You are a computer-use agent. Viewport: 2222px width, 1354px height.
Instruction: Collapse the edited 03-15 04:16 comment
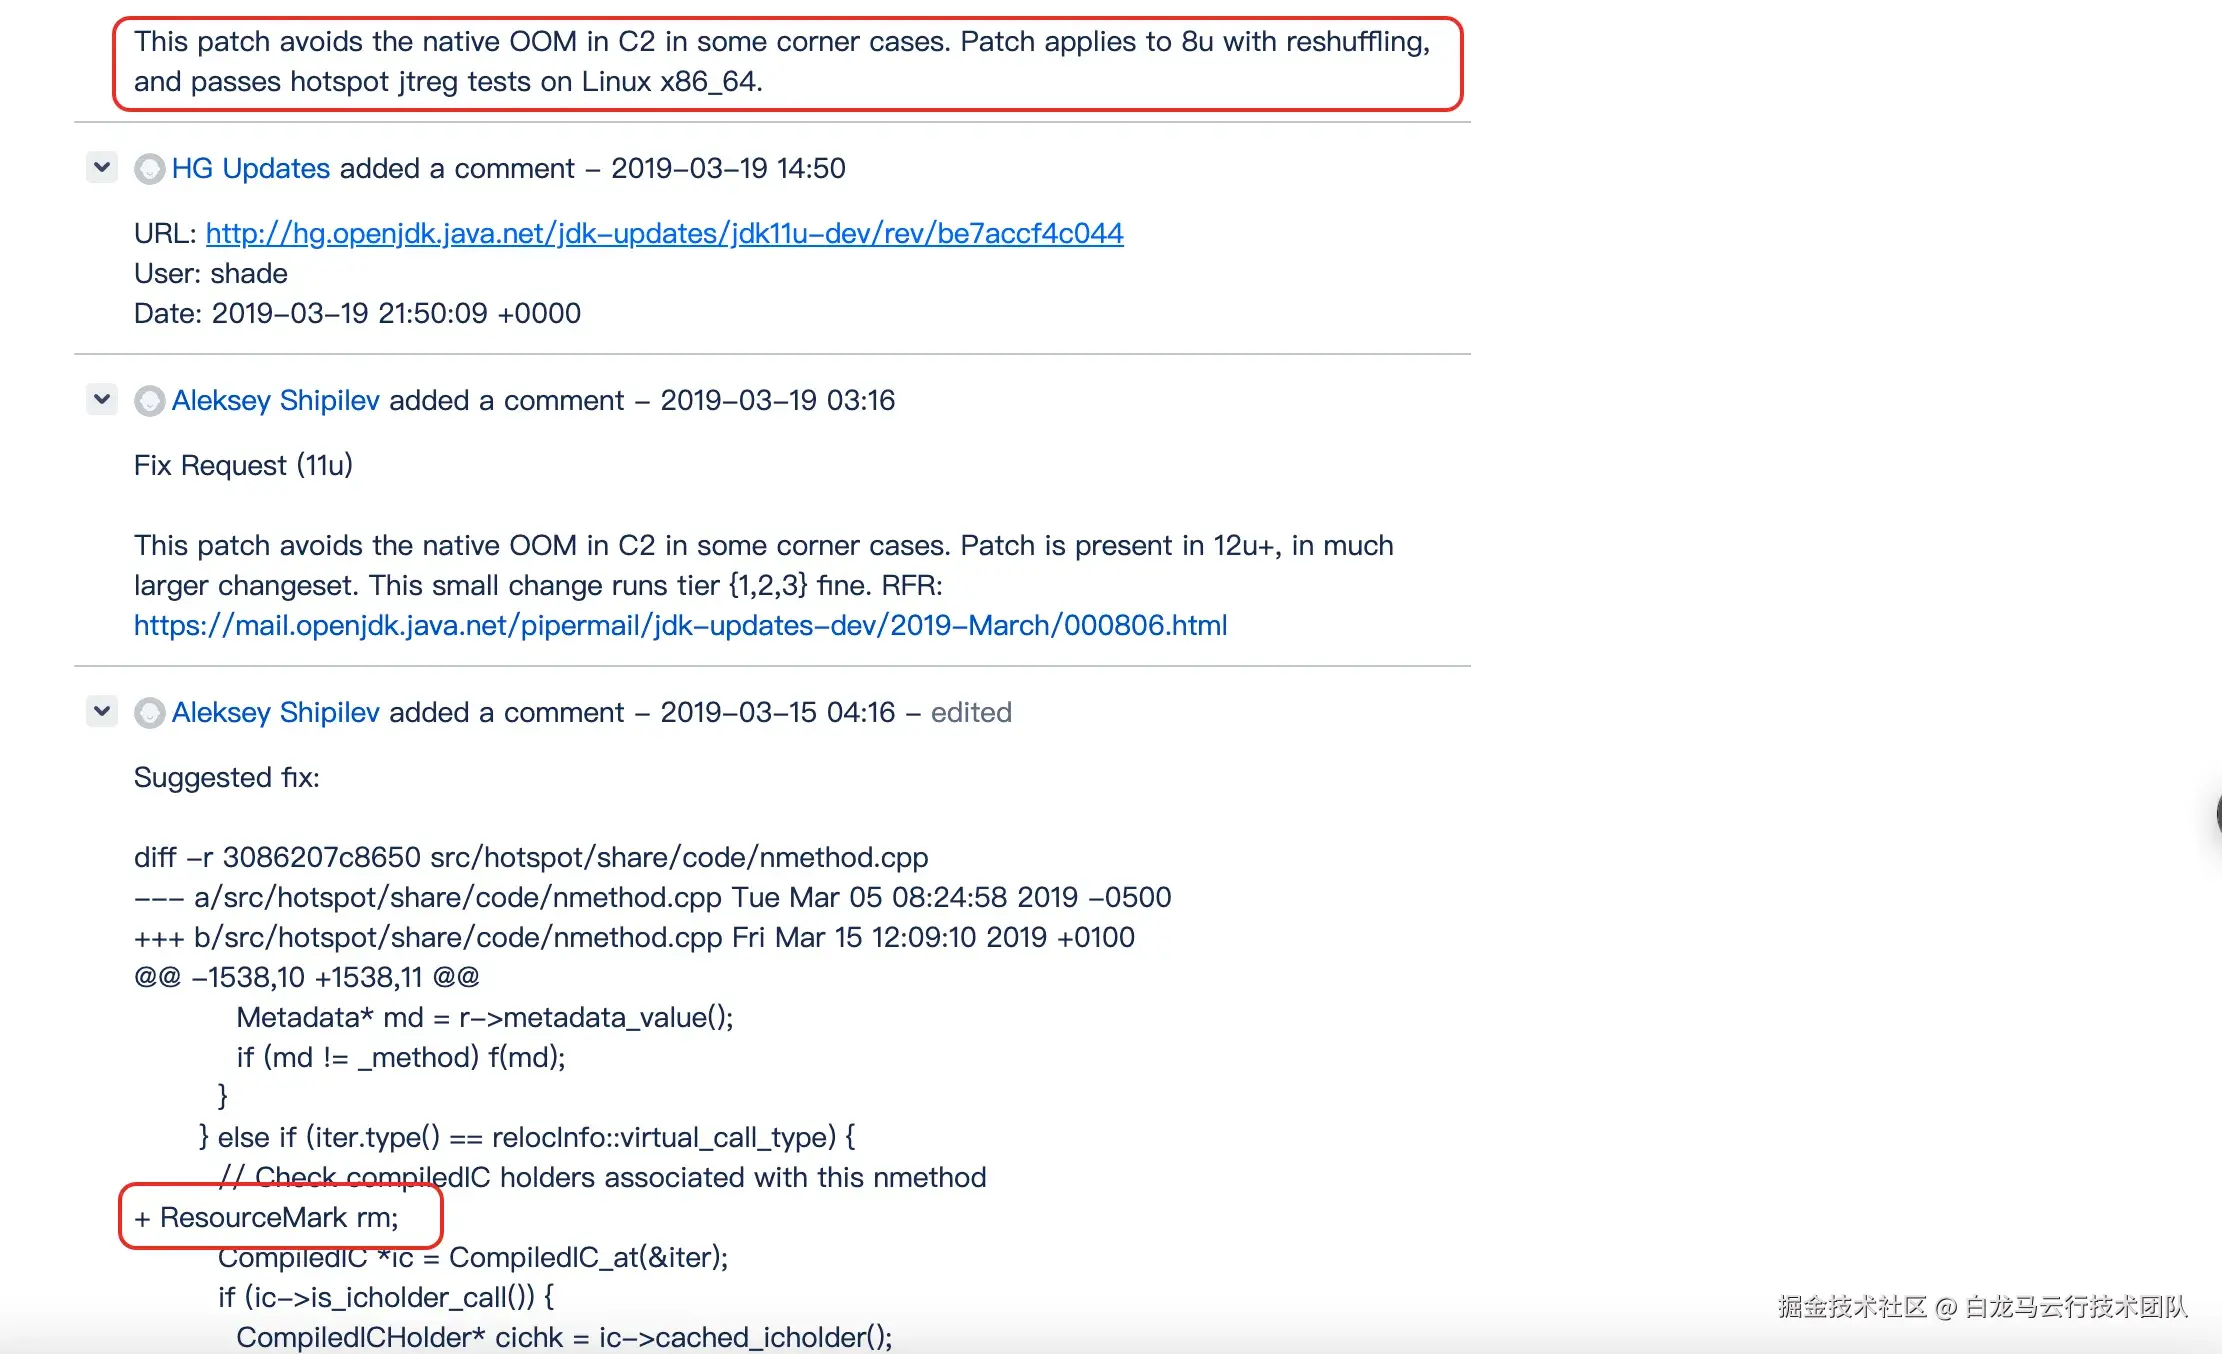(102, 711)
